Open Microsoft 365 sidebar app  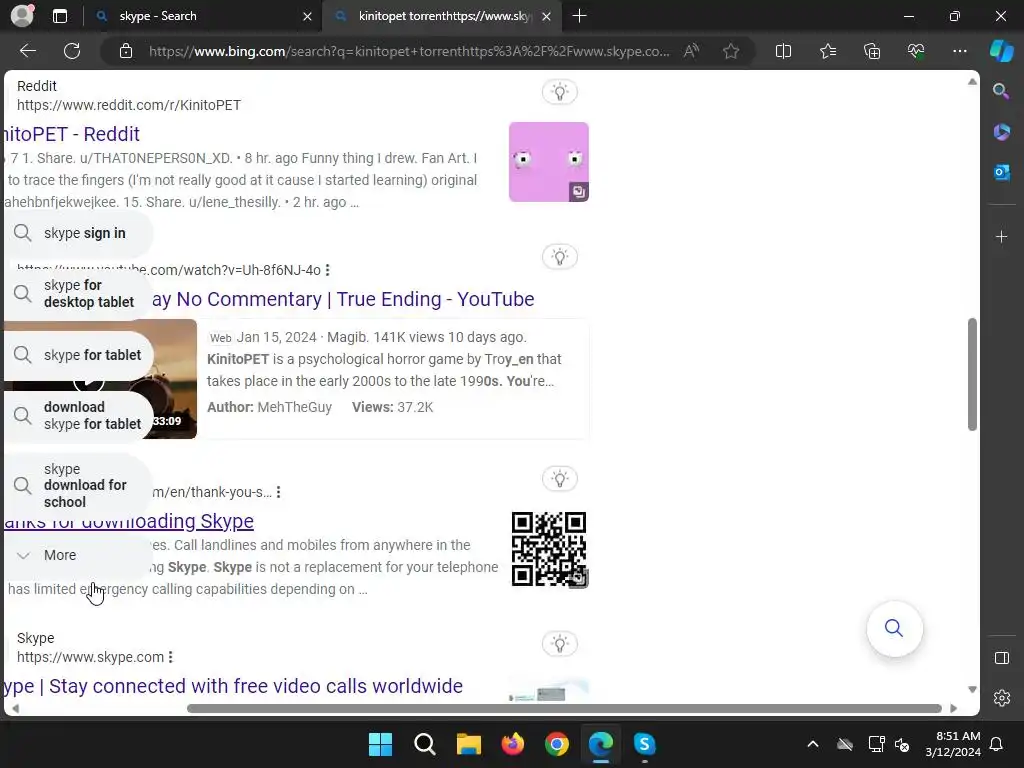click(x=1001, y=132)
